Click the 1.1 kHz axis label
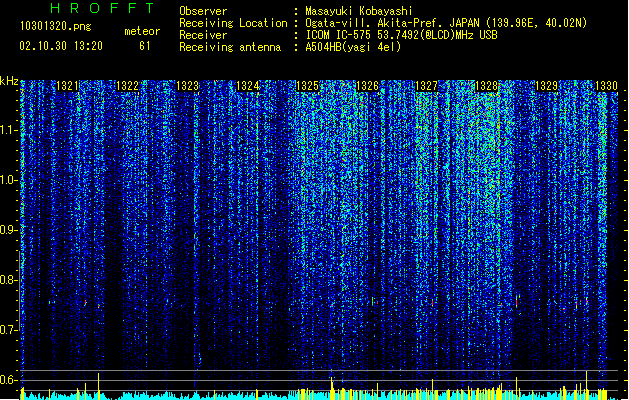 pyautogui.click(x=9, y=130)
